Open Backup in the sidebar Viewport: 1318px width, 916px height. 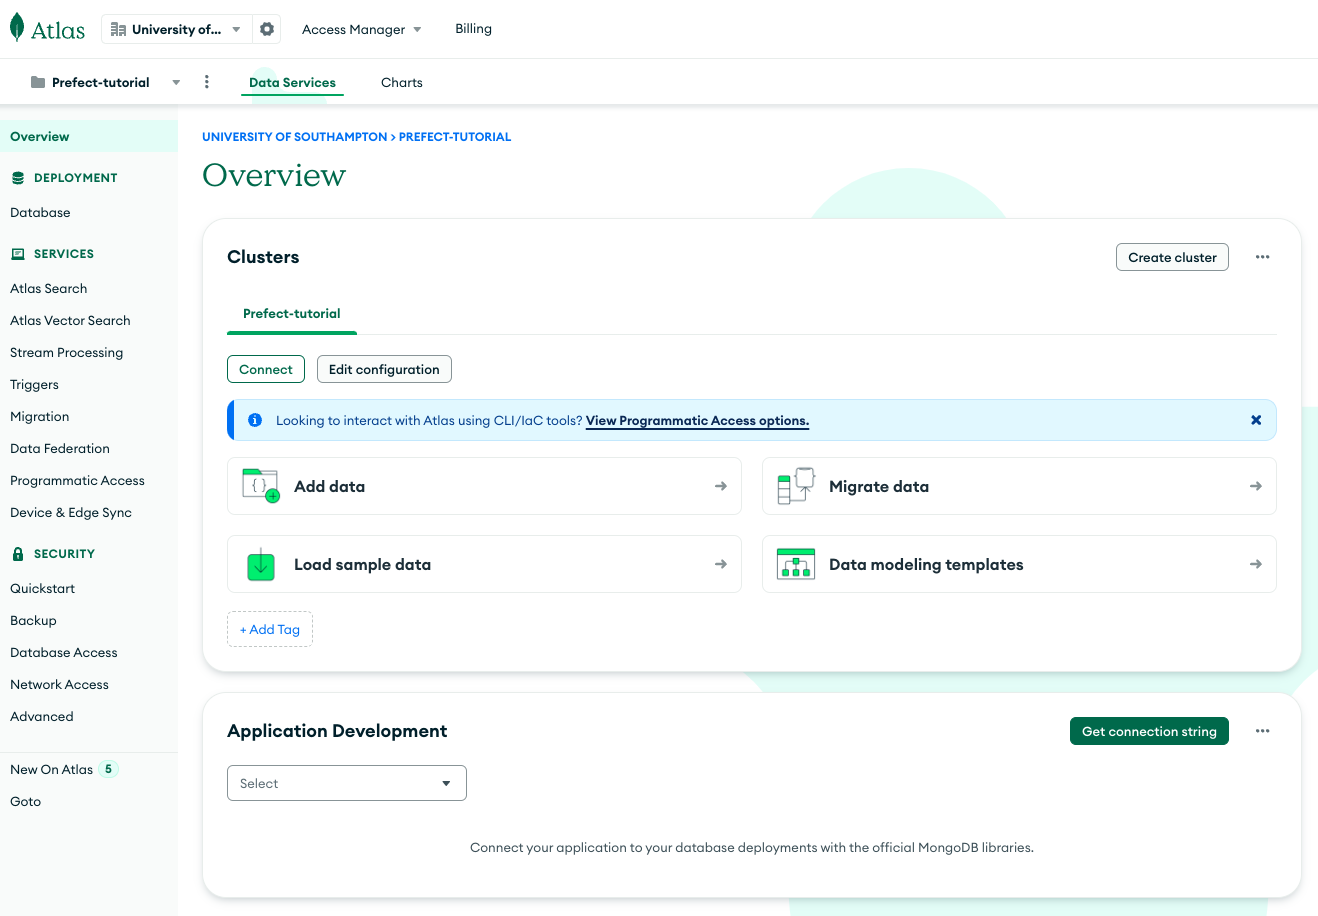(x=33, y=620)
